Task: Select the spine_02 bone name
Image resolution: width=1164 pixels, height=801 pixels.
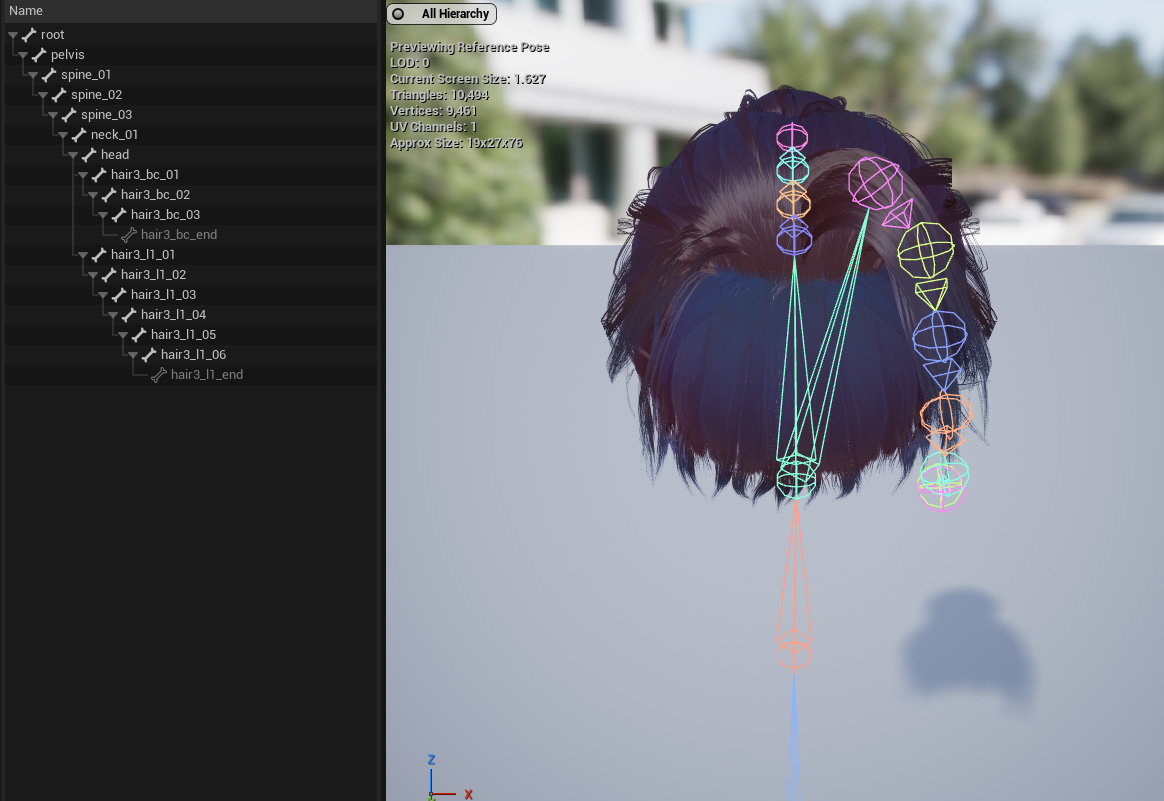Action: 97,95
